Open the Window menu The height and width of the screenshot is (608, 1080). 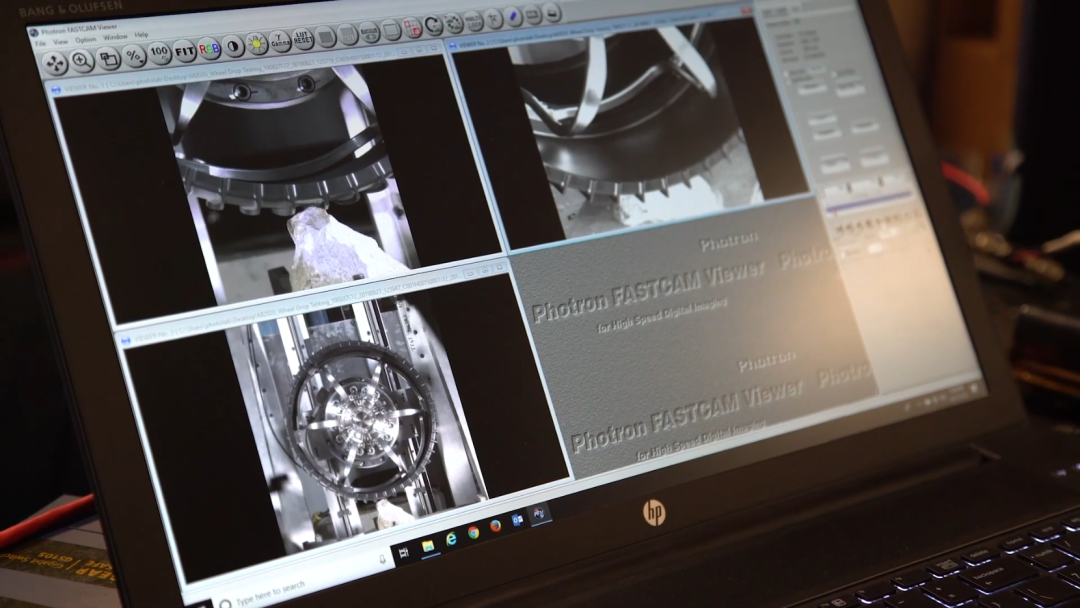pyautogui.click(x=115, y=36)
